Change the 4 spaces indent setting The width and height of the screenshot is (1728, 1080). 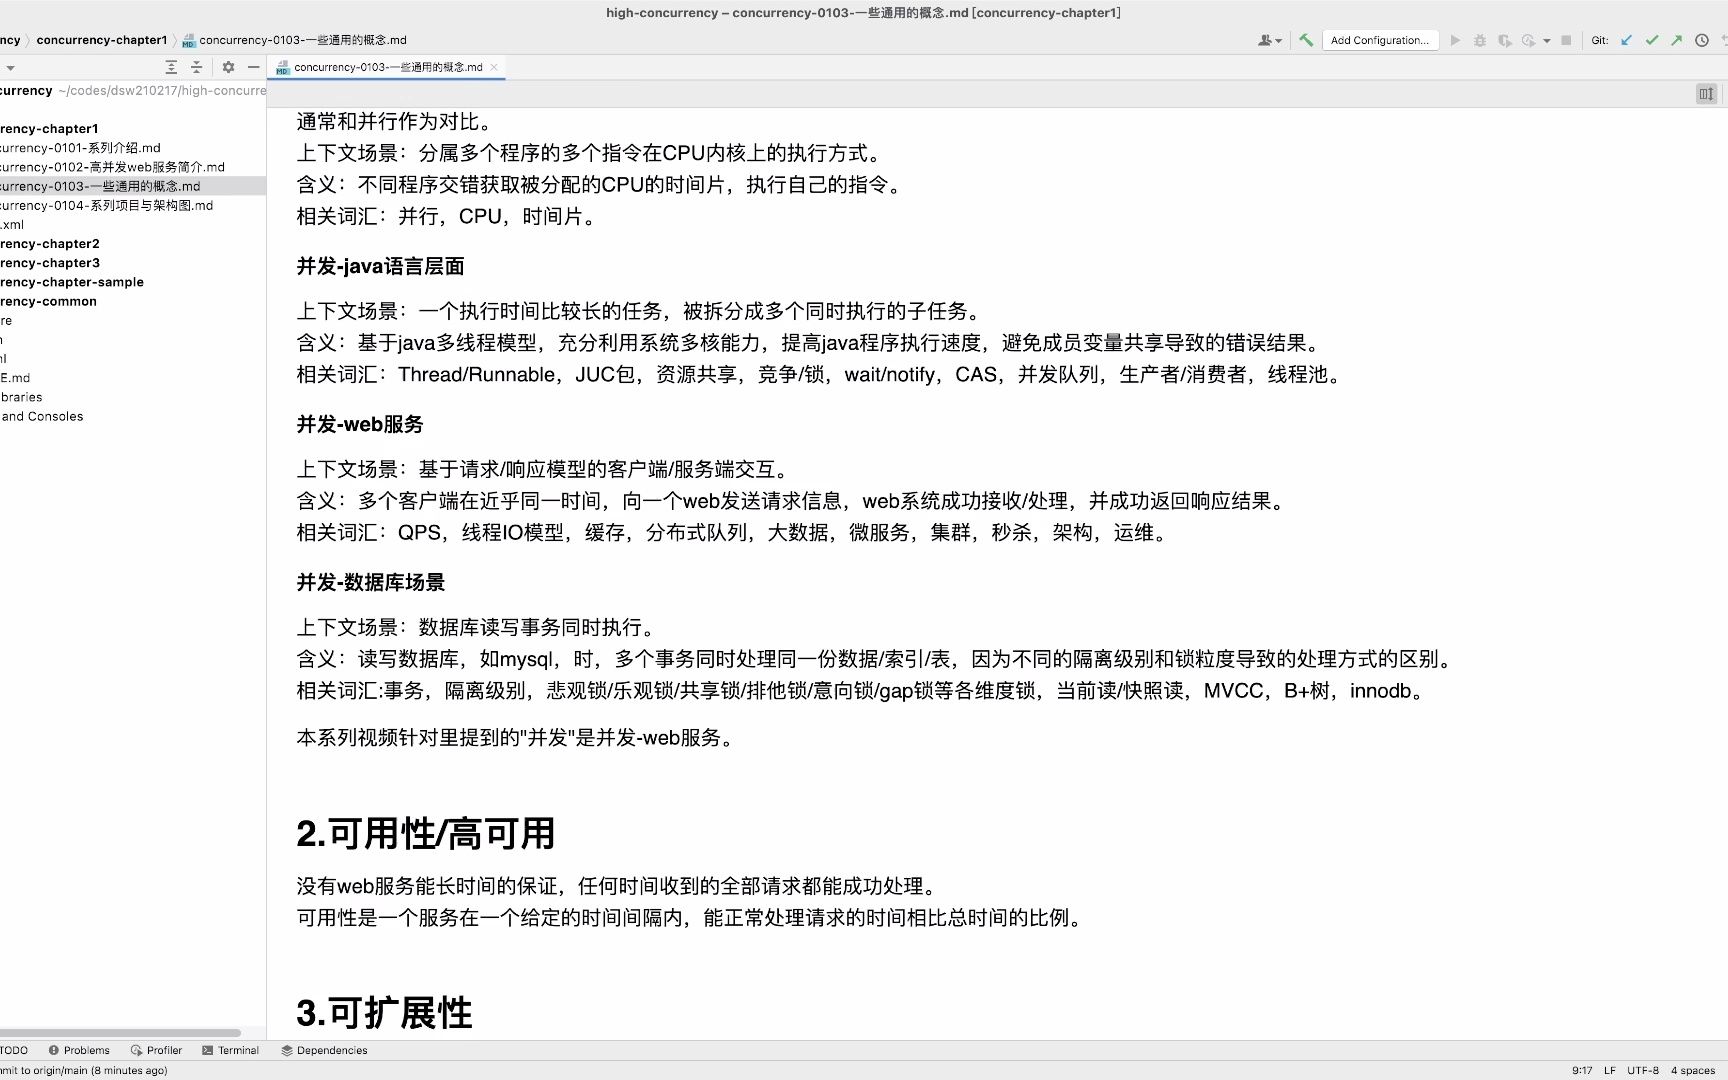pos(1693,1070)
